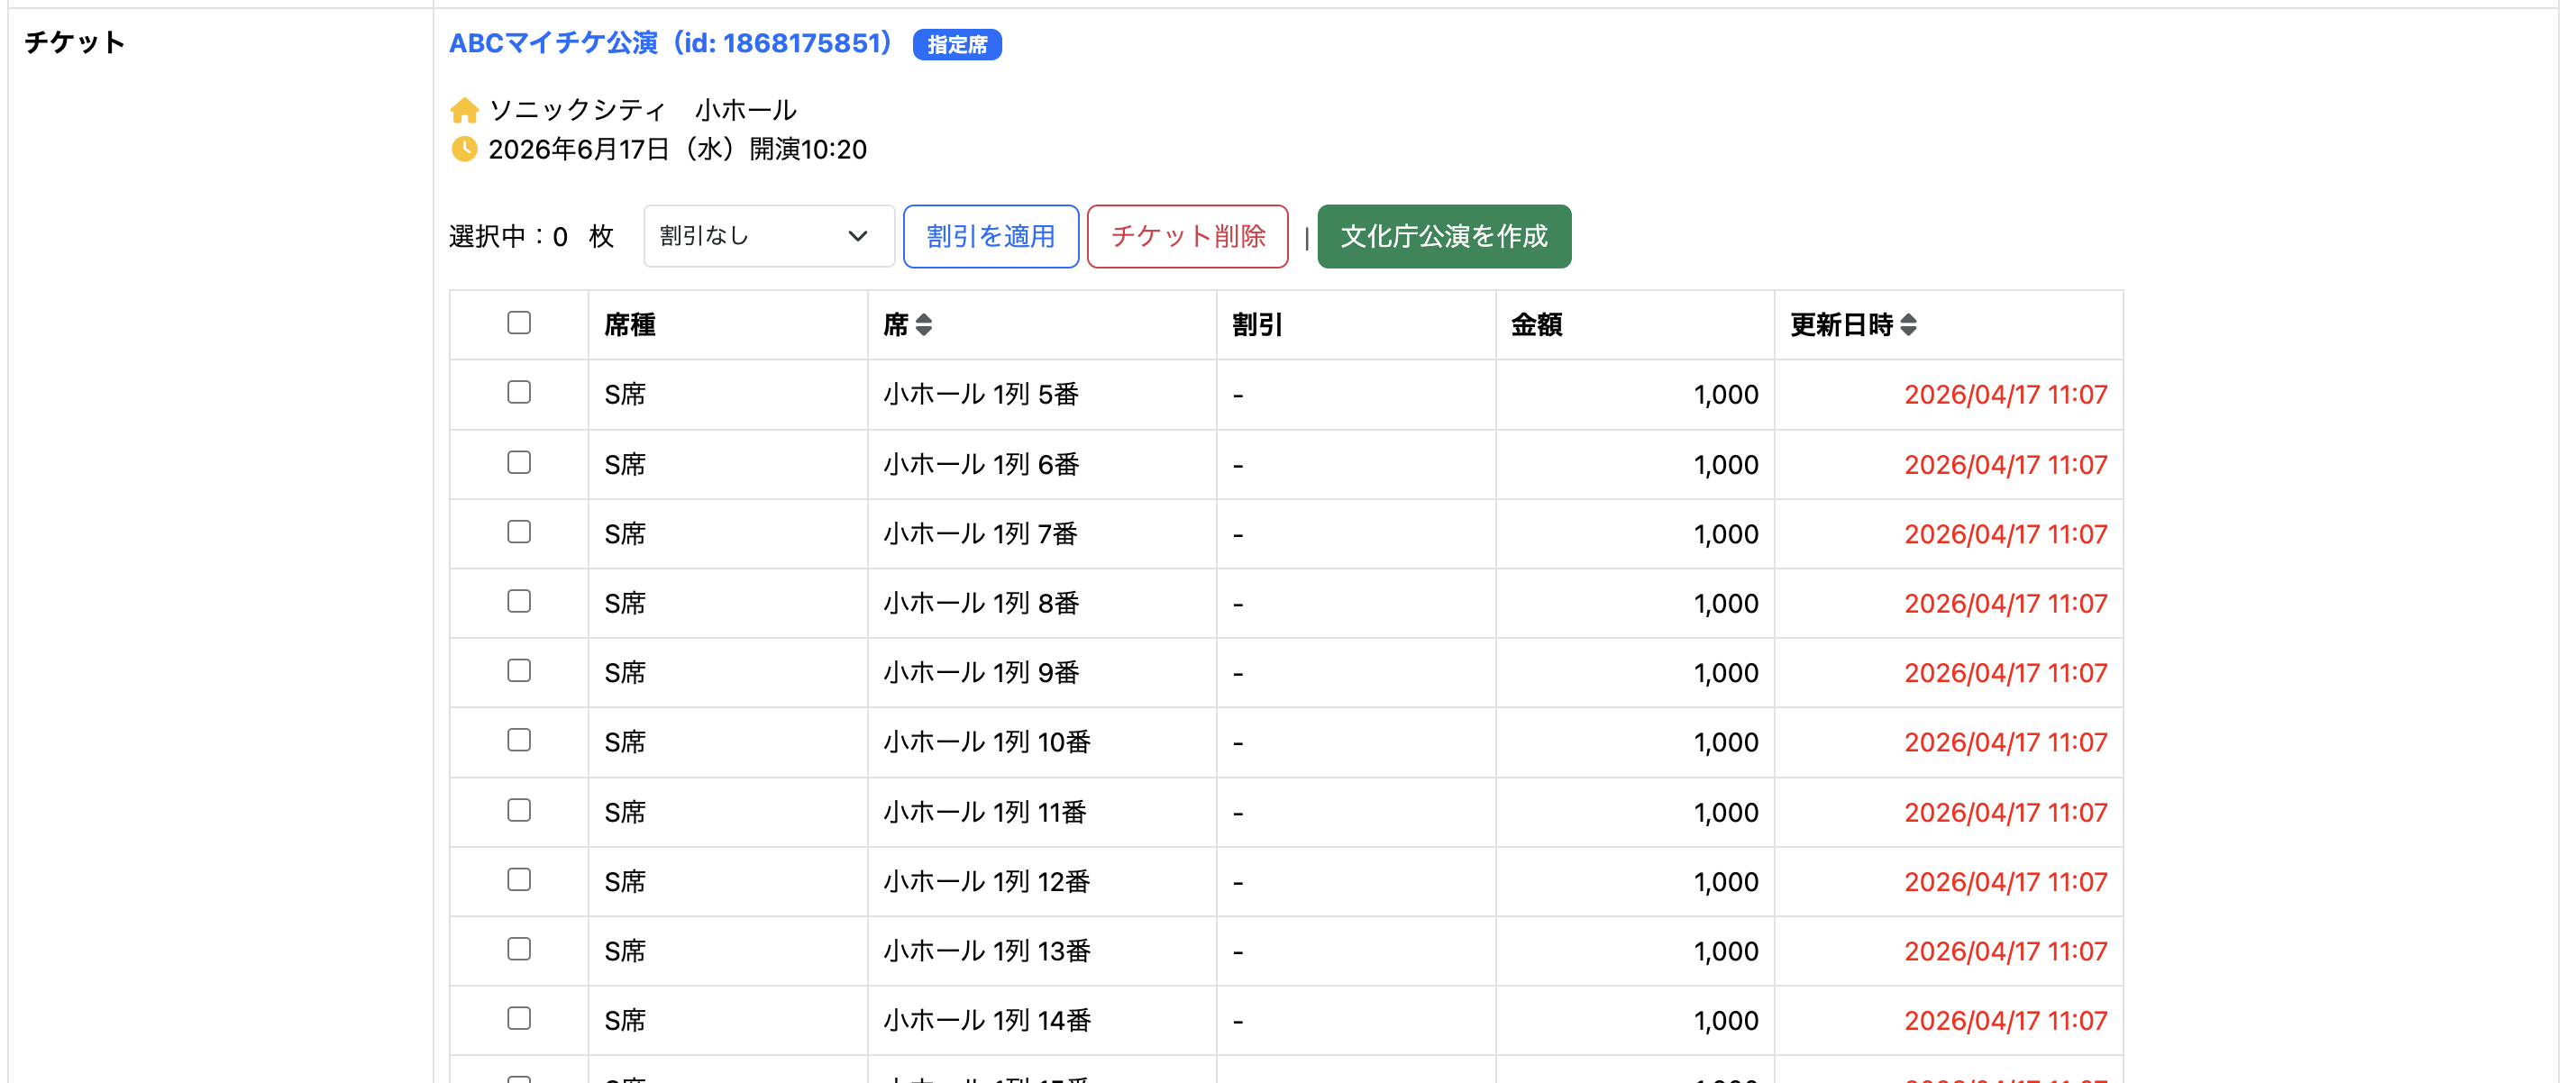Viewport: 2576px width, 1083px height.
Task: Sort table by 更新日時 sort arrows
Action: (1908, 325)
